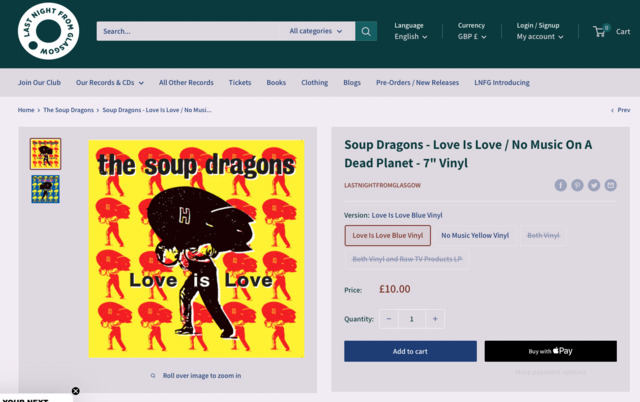Select Love Is Love Blue Vinyl version
This screenshot has width=640, height=402.
pyautogui.click(x=387, y=235)
